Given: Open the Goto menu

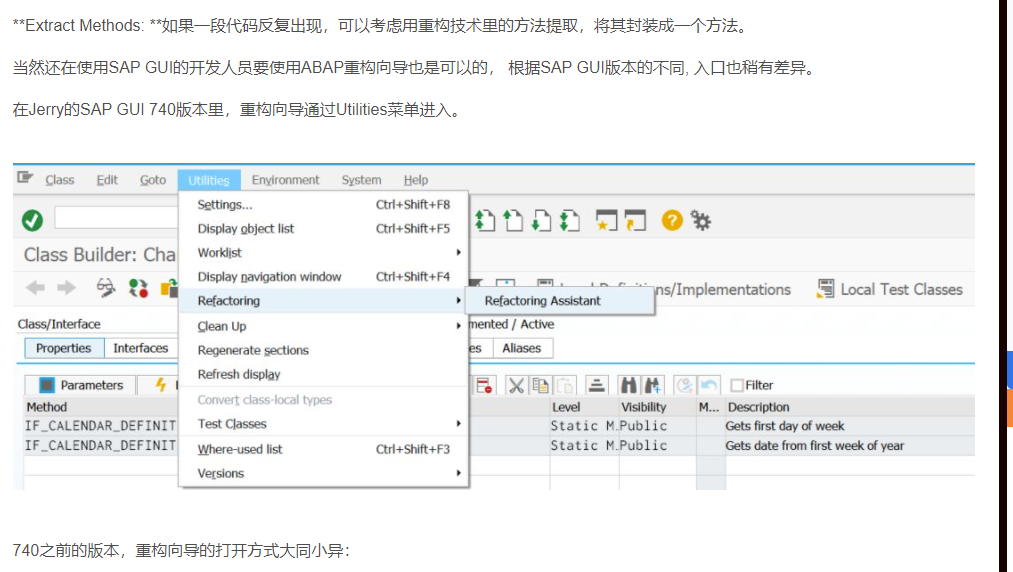Looking at the screenshot, I should [153, 180].
